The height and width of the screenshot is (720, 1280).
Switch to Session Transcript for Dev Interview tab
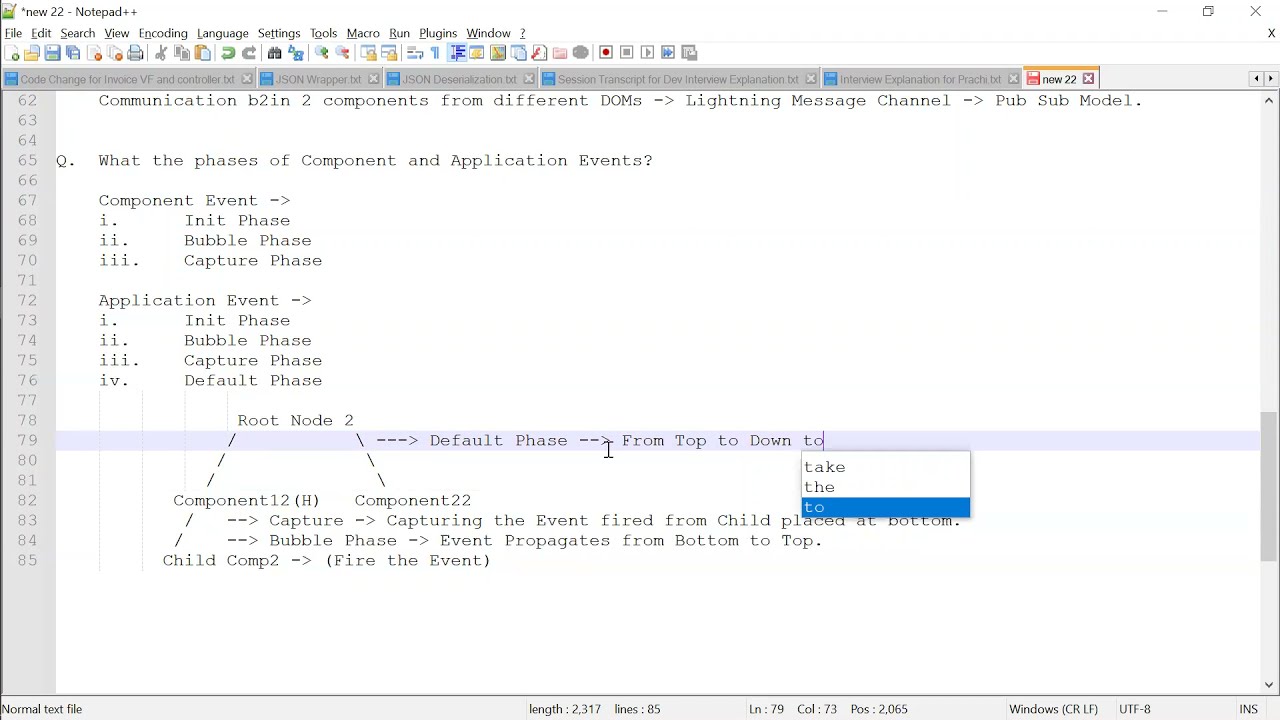678,79
